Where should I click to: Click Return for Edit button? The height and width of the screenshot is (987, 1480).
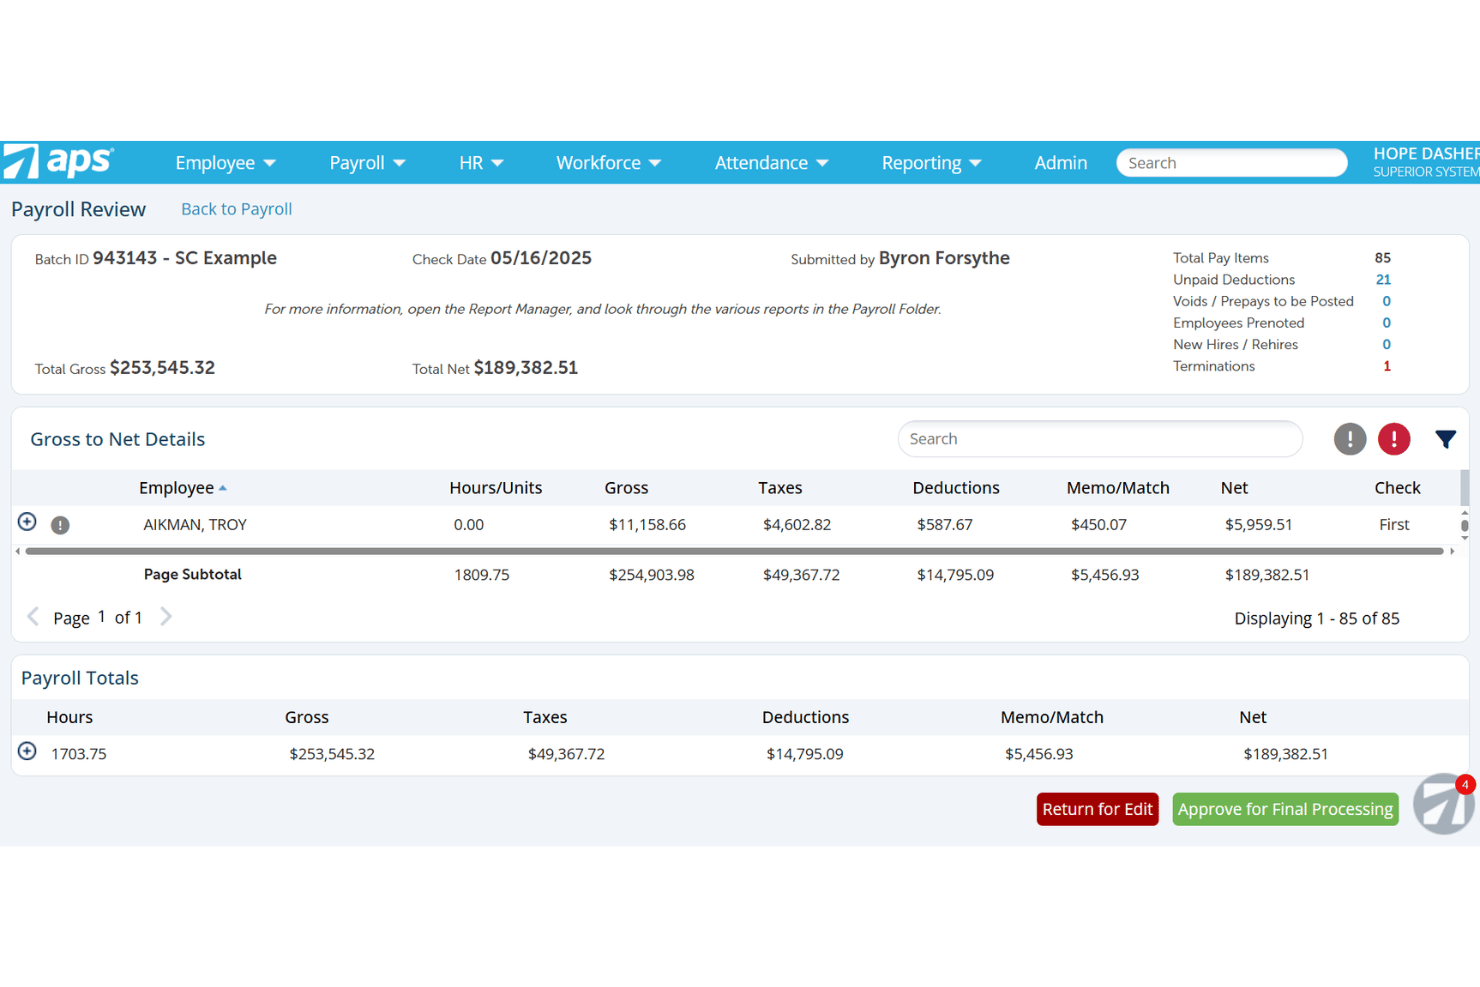point(1097,809)
